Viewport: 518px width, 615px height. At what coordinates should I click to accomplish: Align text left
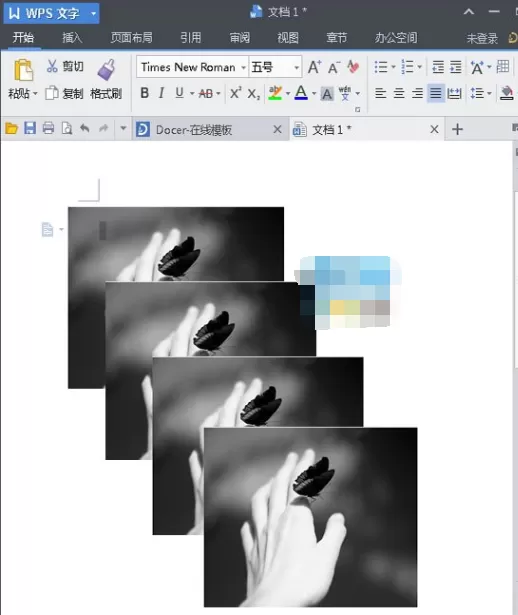point(380,93)
